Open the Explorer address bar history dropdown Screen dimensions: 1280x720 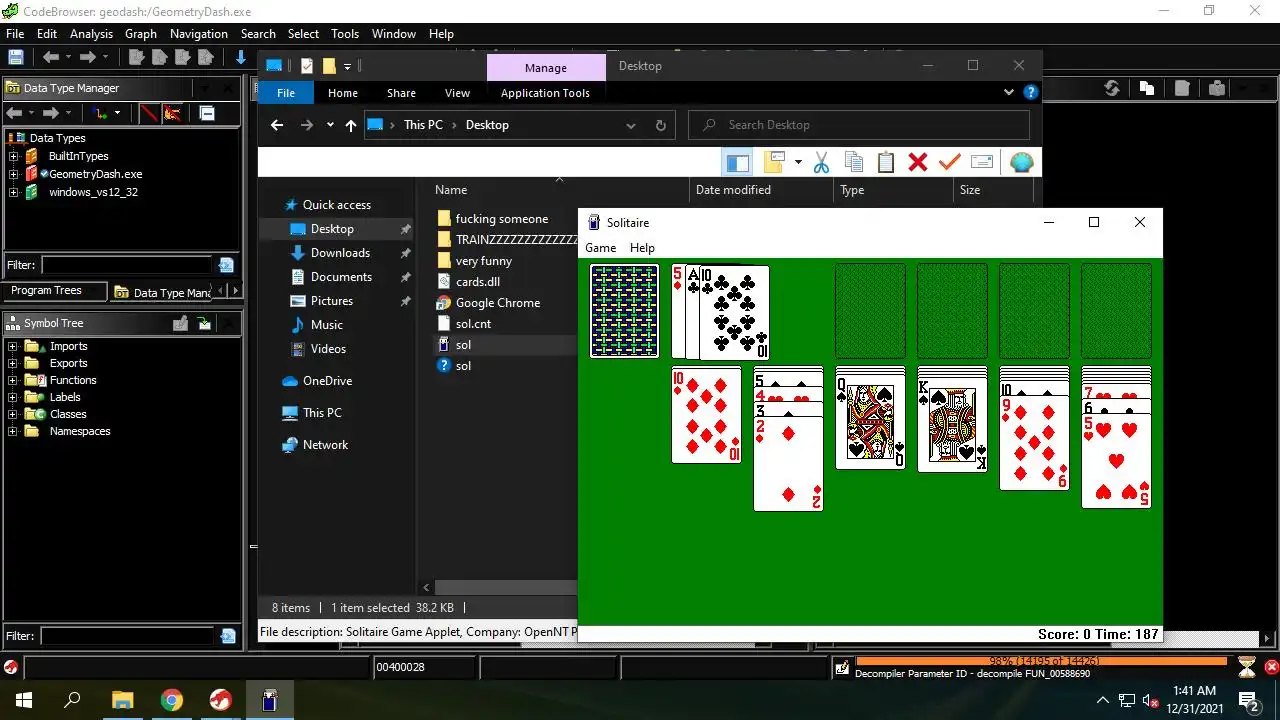(x=631, y=125)
